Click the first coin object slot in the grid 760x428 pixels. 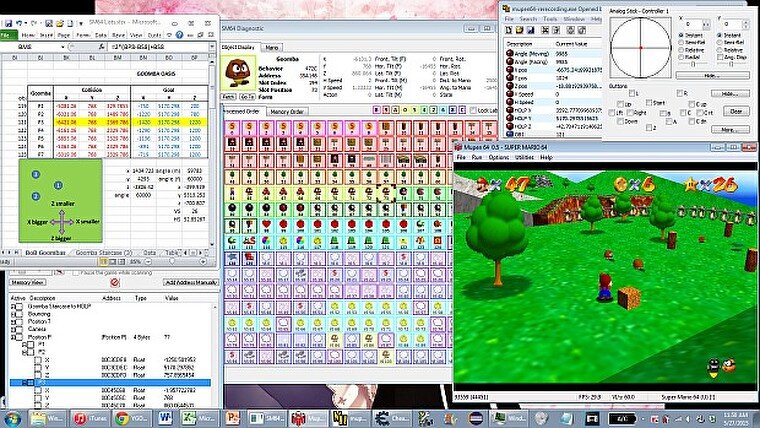[232, 128]
